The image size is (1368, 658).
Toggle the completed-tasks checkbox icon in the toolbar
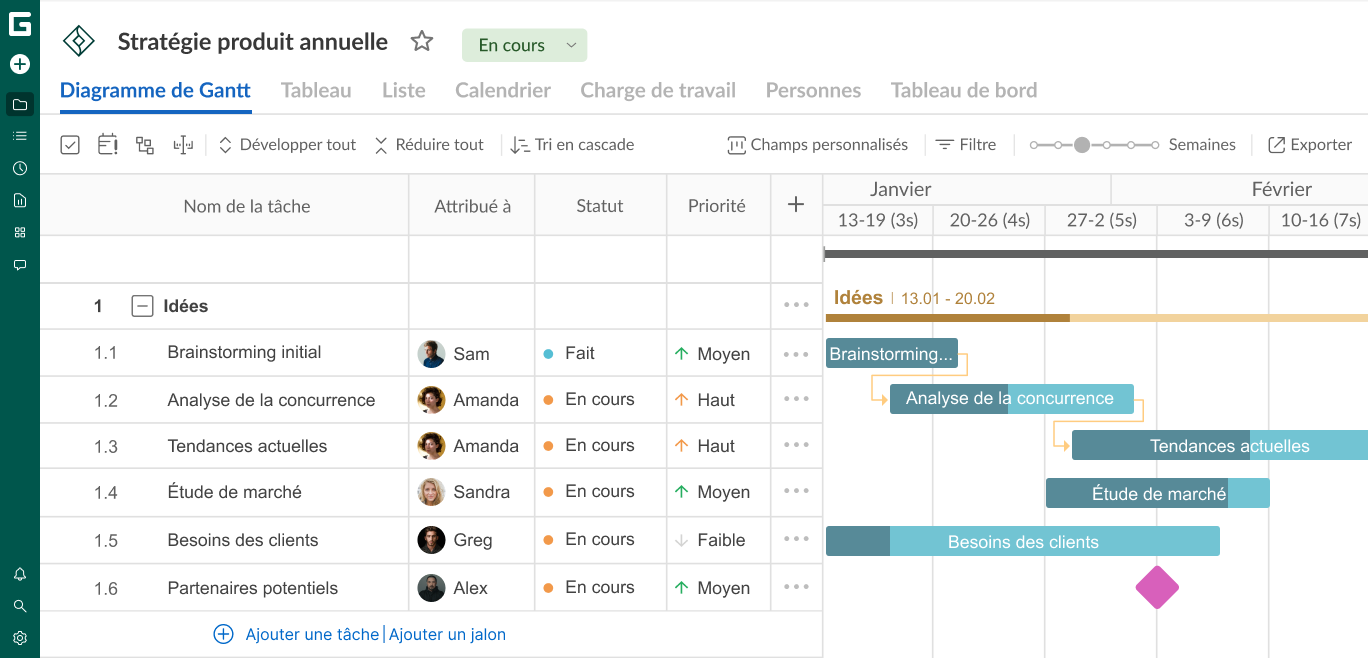click(70, 144)
